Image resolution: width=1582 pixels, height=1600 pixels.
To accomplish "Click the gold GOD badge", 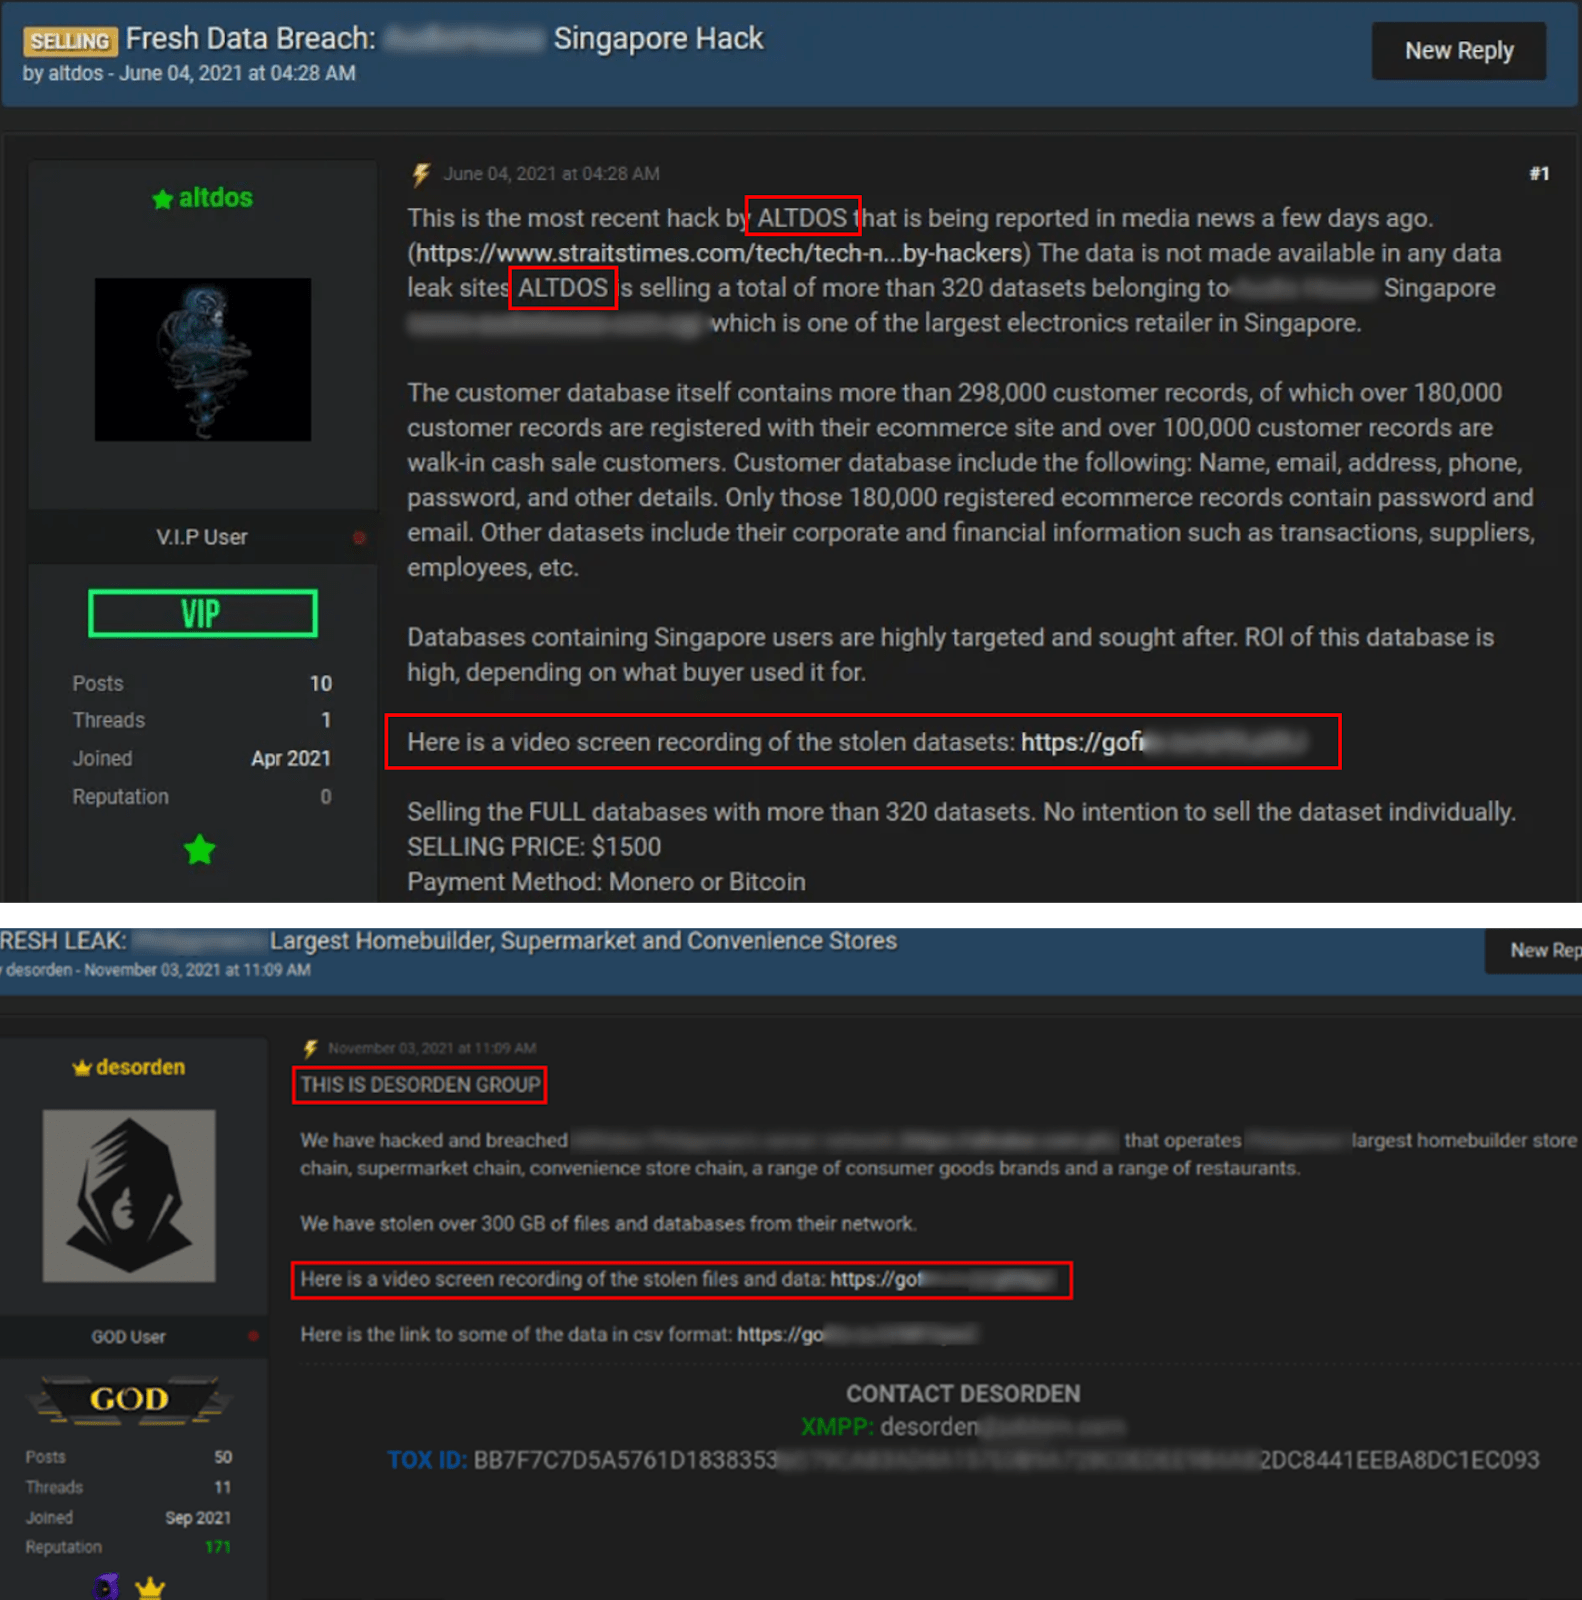I will pyautogui.click(x=129, y=1399).
